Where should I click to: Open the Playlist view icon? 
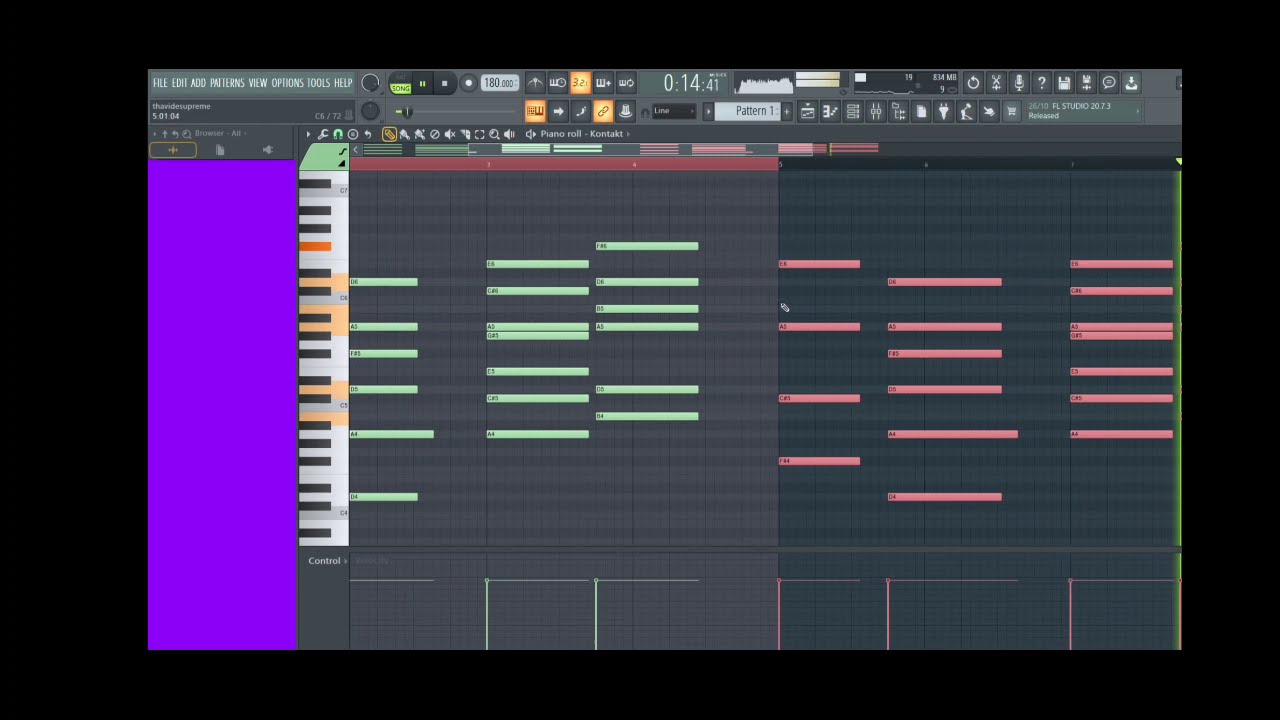click(x=808, y=111)
